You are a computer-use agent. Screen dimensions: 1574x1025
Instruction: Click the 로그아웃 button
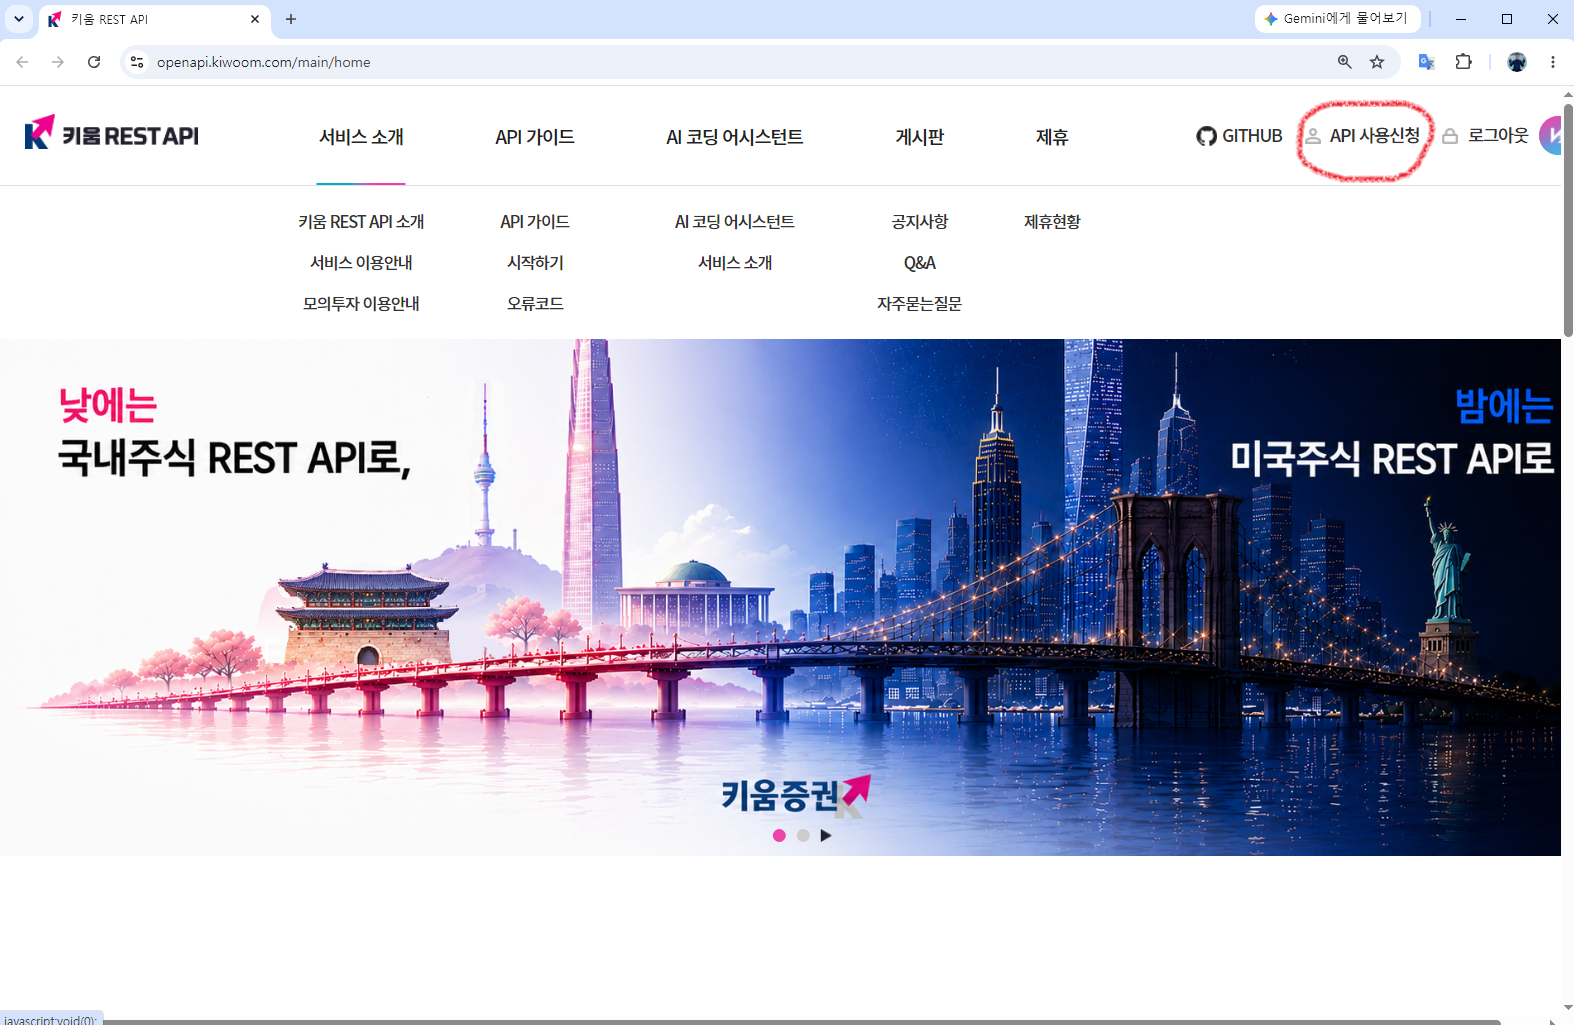[1485, 136]
